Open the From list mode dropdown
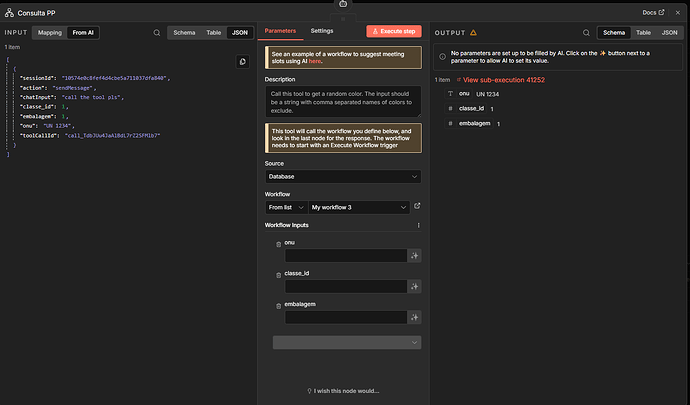 286,207
